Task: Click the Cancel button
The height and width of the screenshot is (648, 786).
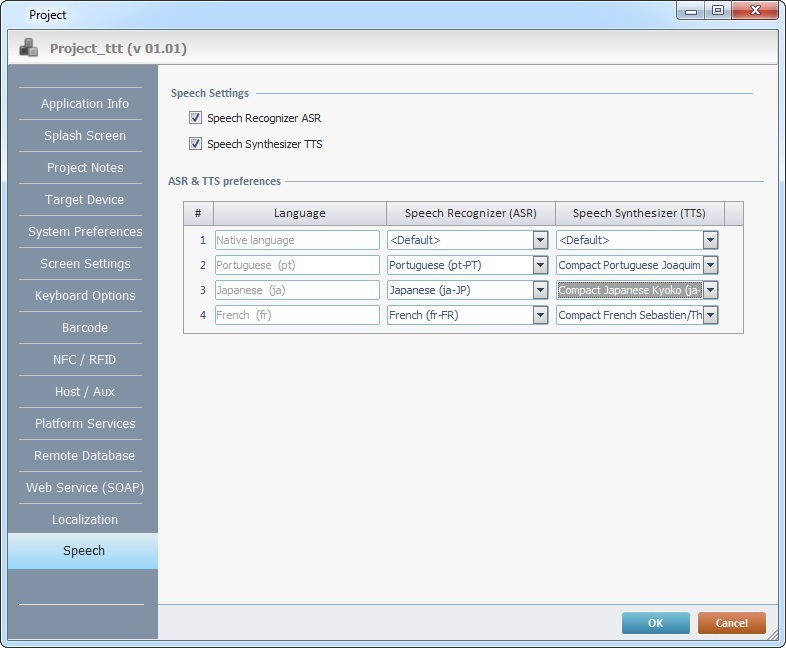Action: pyautogui.click(x=731, y=623)
